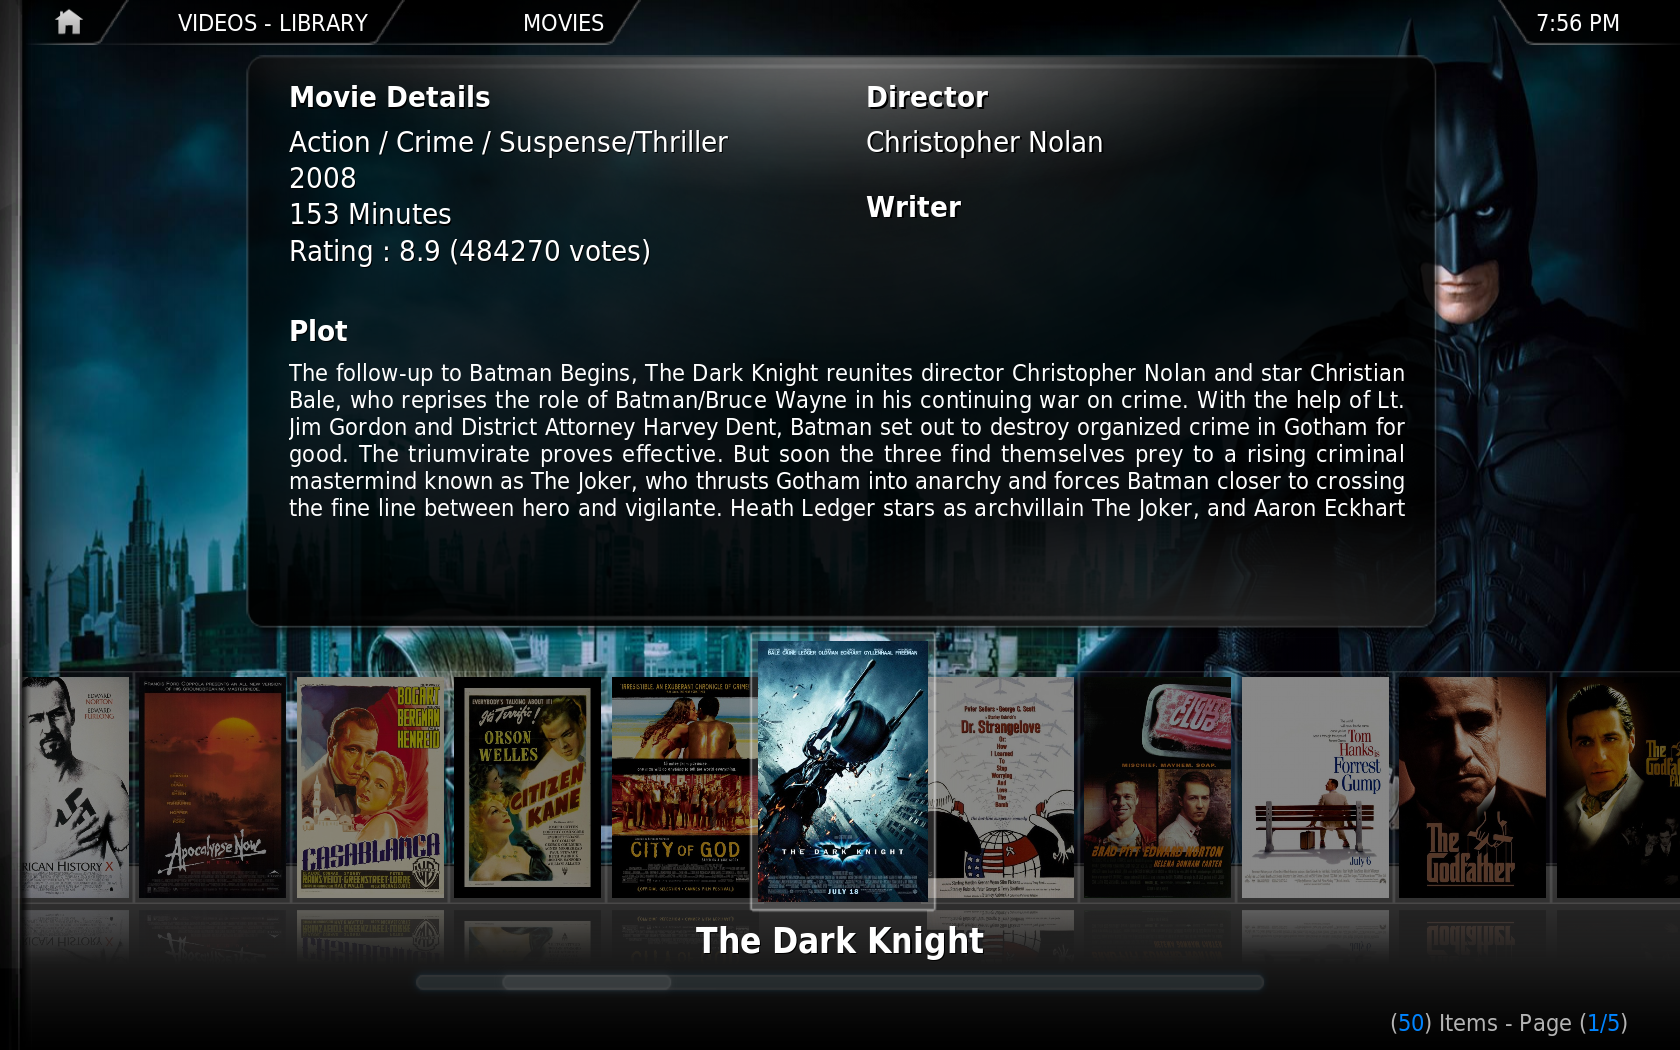Click the scrollbar track right of handle

[967, 982]
